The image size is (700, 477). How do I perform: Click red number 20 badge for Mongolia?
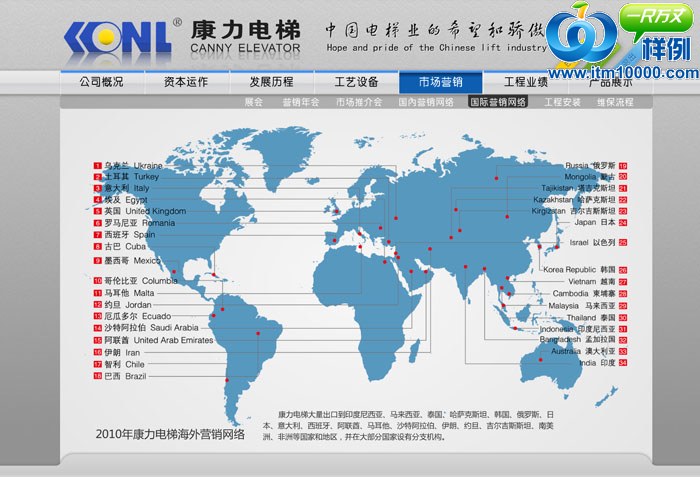pos(623,177)
